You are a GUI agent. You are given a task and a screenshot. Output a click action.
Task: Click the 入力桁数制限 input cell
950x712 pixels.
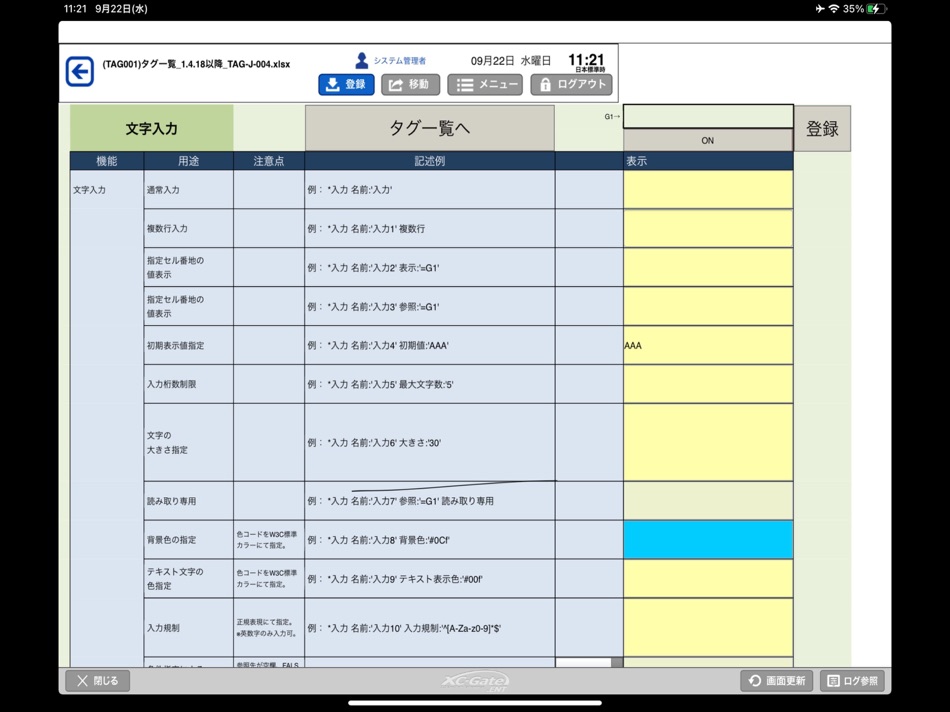tap(708, 384)
